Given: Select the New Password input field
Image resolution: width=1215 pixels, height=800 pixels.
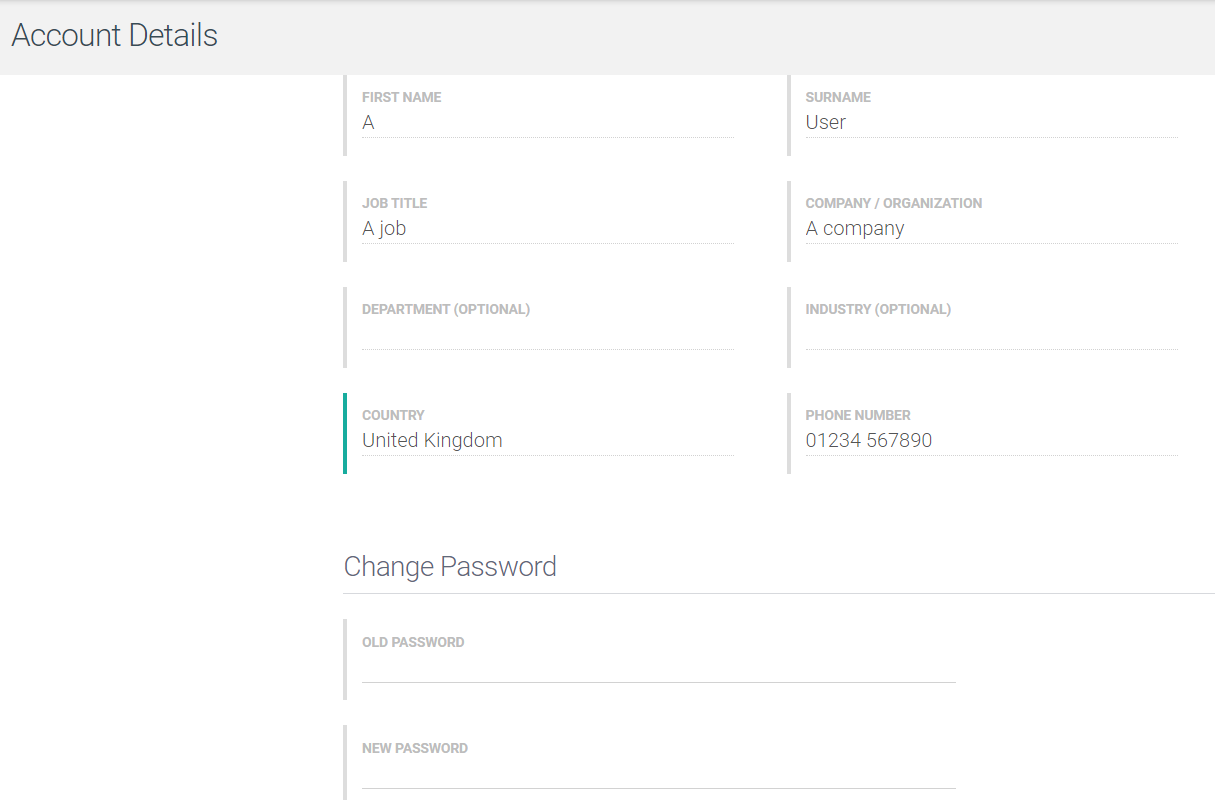Looking at the screenshot, I should pos(658,778).
